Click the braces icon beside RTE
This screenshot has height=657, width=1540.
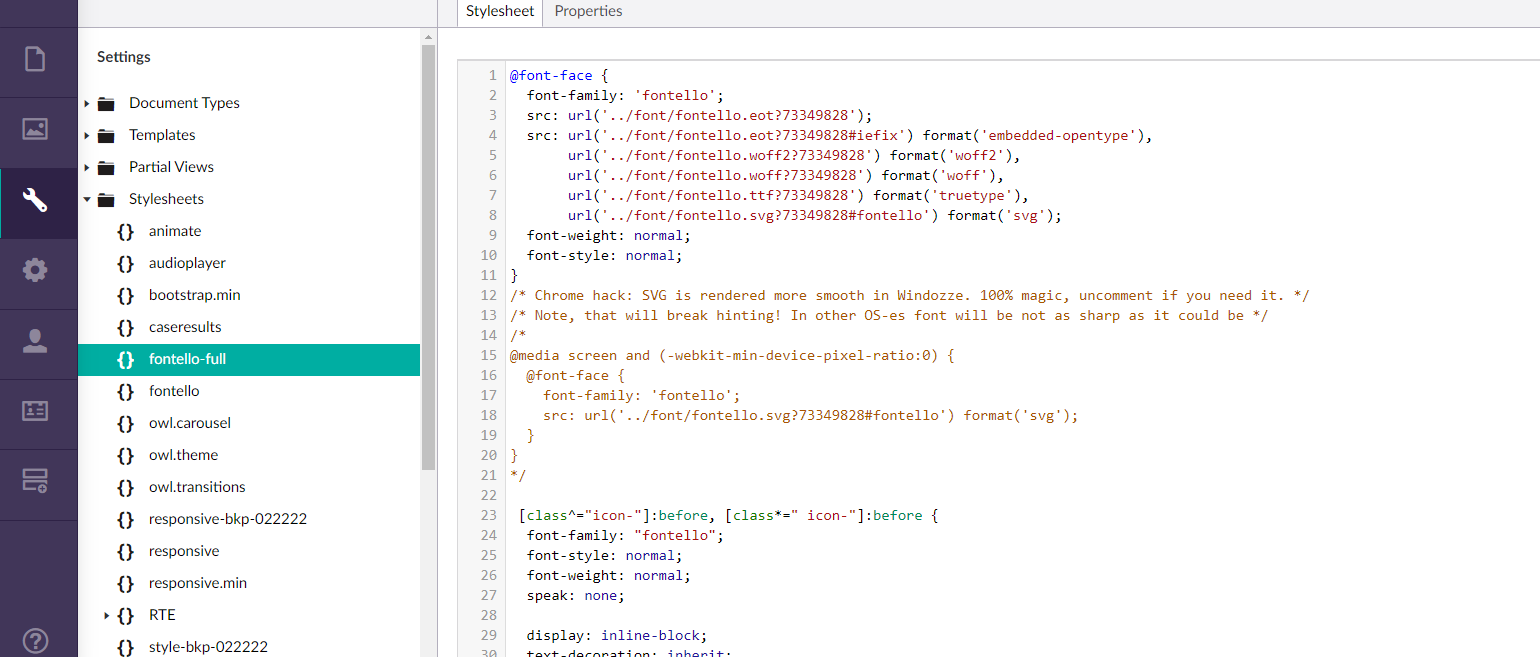tap(125, 615)
